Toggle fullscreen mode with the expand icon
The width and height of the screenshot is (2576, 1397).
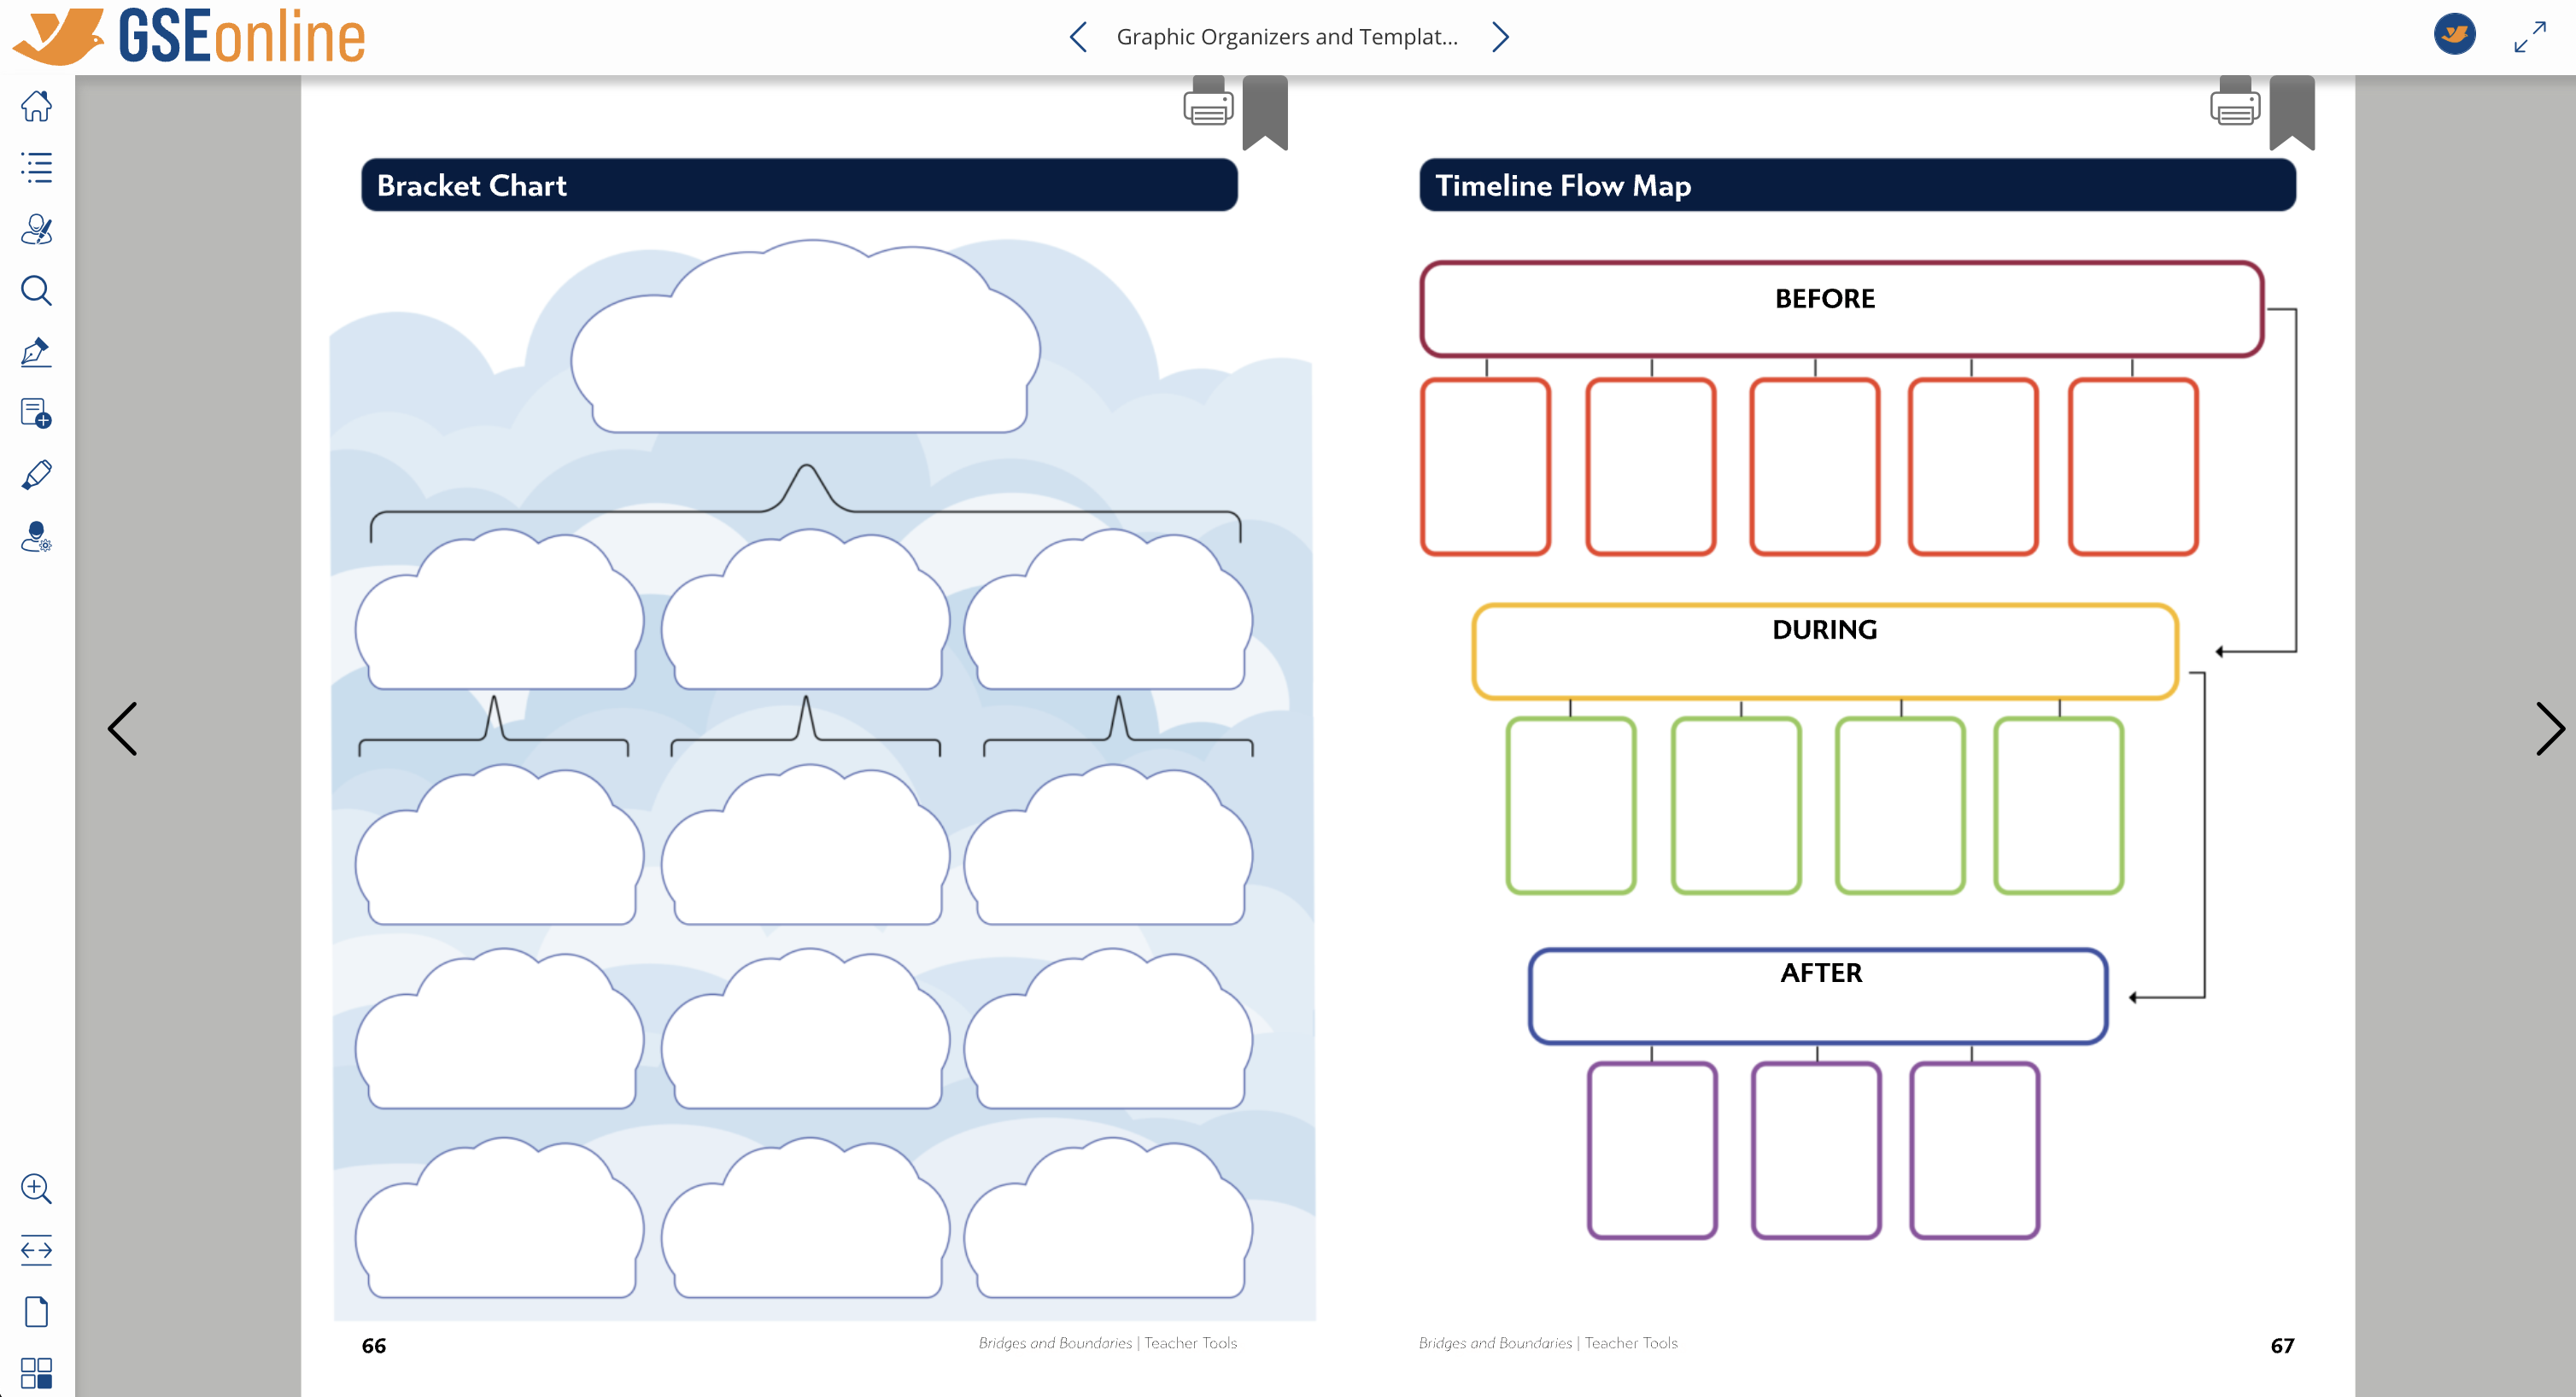pyautogui.click(x=2530, y=37)
